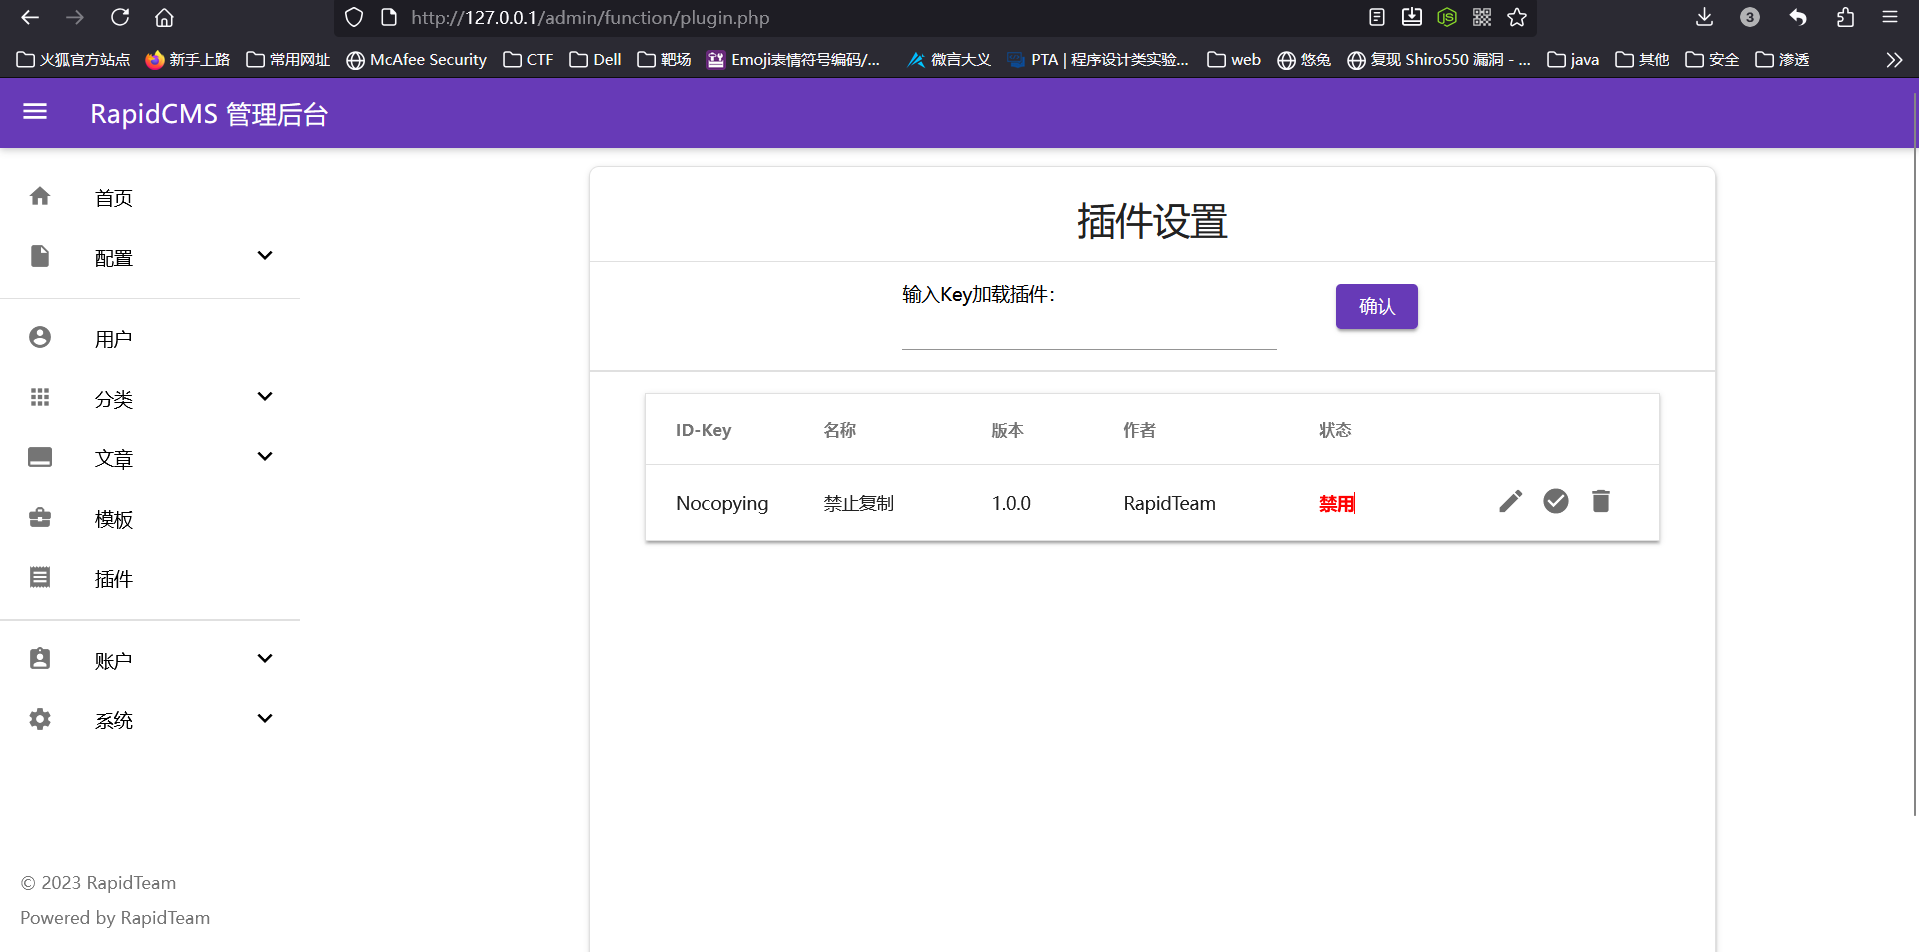Screen dimensions: 1919x952
Task: Click the browser reload icon
Action: tap(120, 17)
